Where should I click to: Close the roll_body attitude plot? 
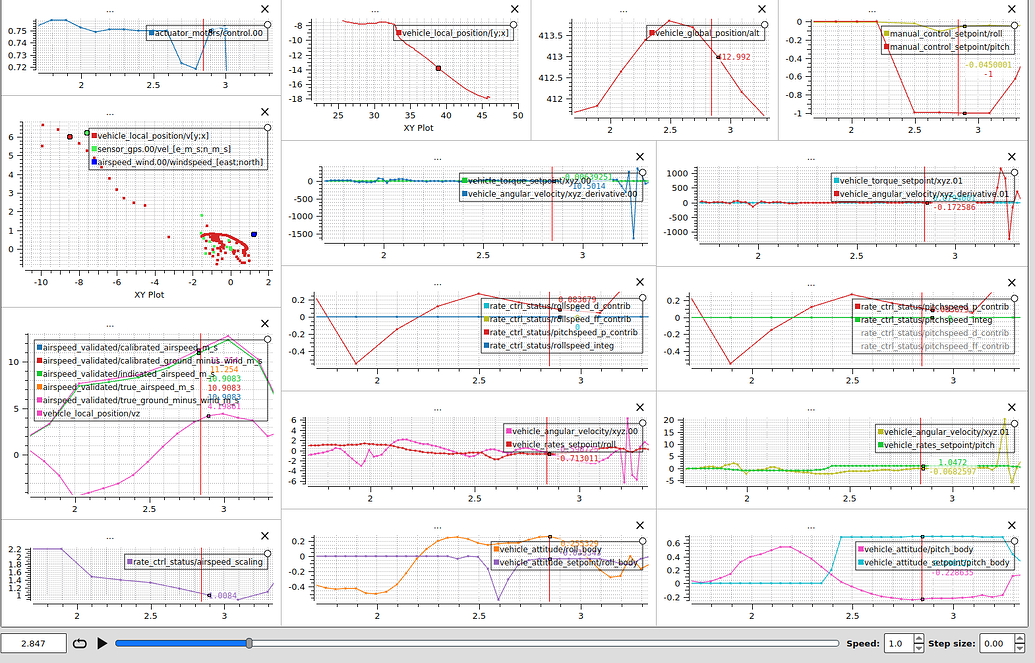[x=640, y=526]
